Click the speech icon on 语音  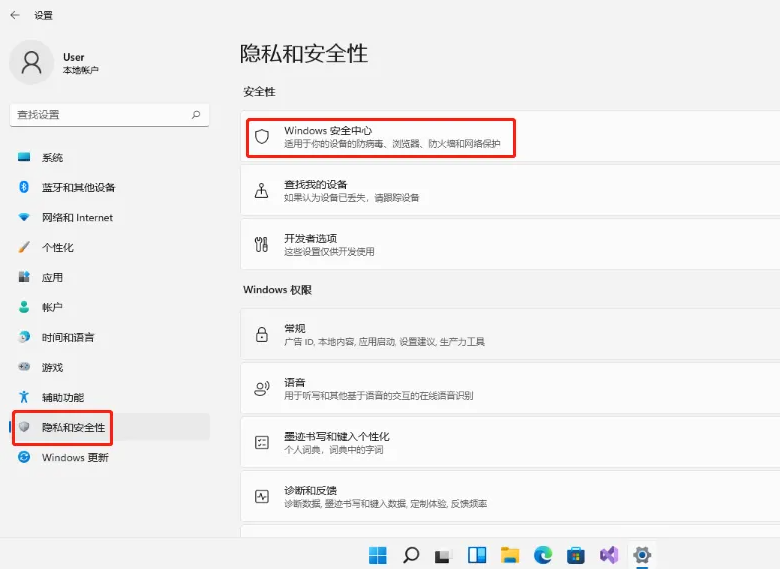click(x=262, y=388)
